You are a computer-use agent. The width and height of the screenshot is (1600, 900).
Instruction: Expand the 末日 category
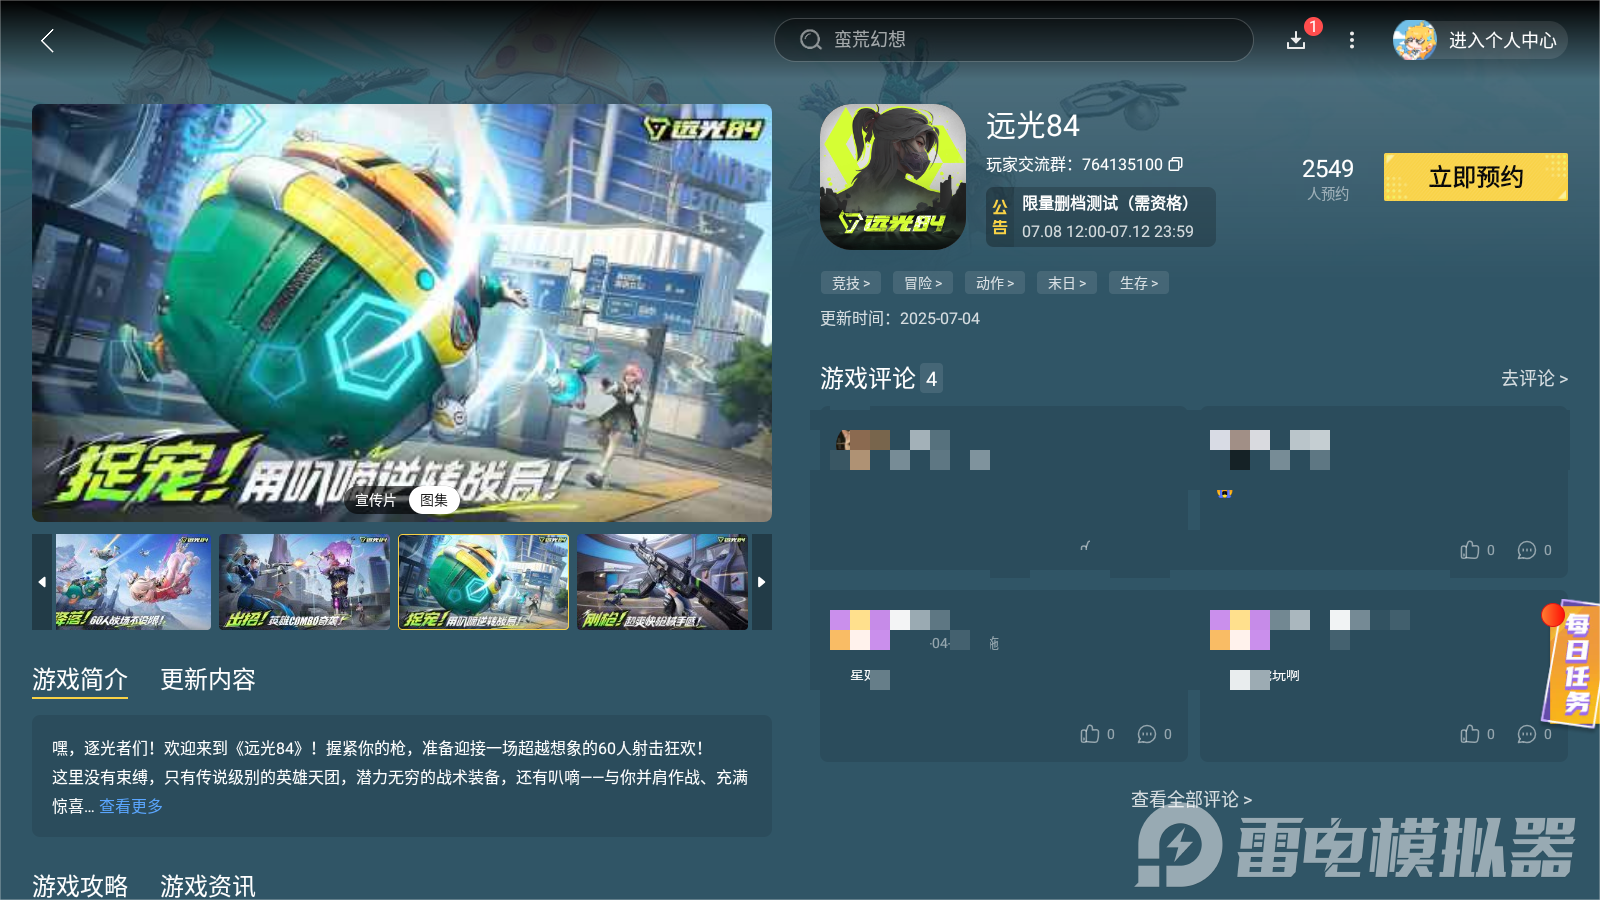pos(1066,283)
